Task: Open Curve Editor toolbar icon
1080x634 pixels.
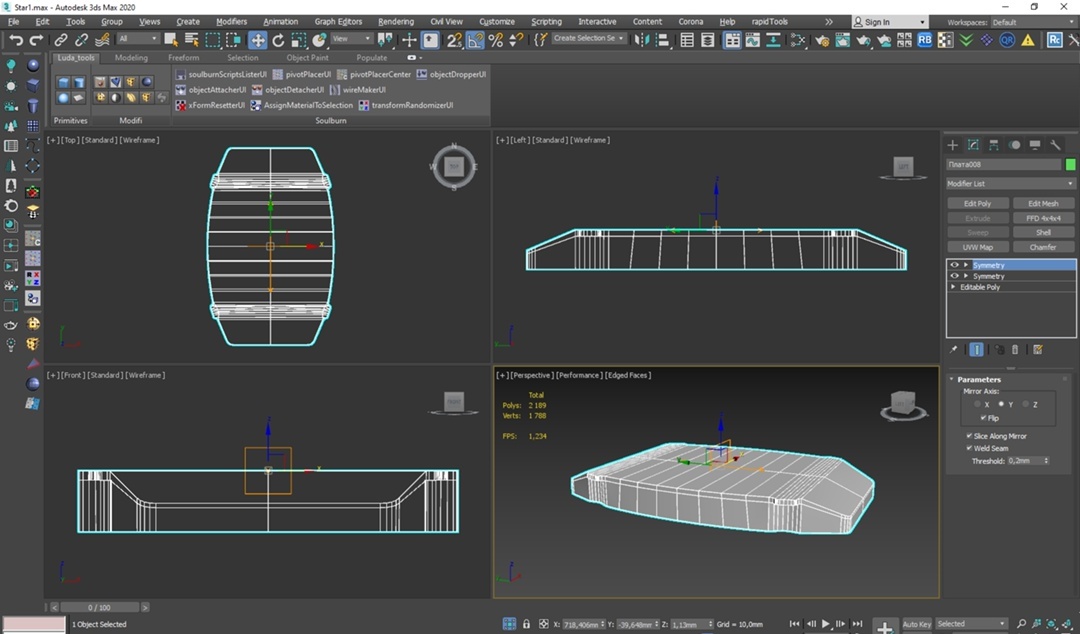Action: click(752, 40)
